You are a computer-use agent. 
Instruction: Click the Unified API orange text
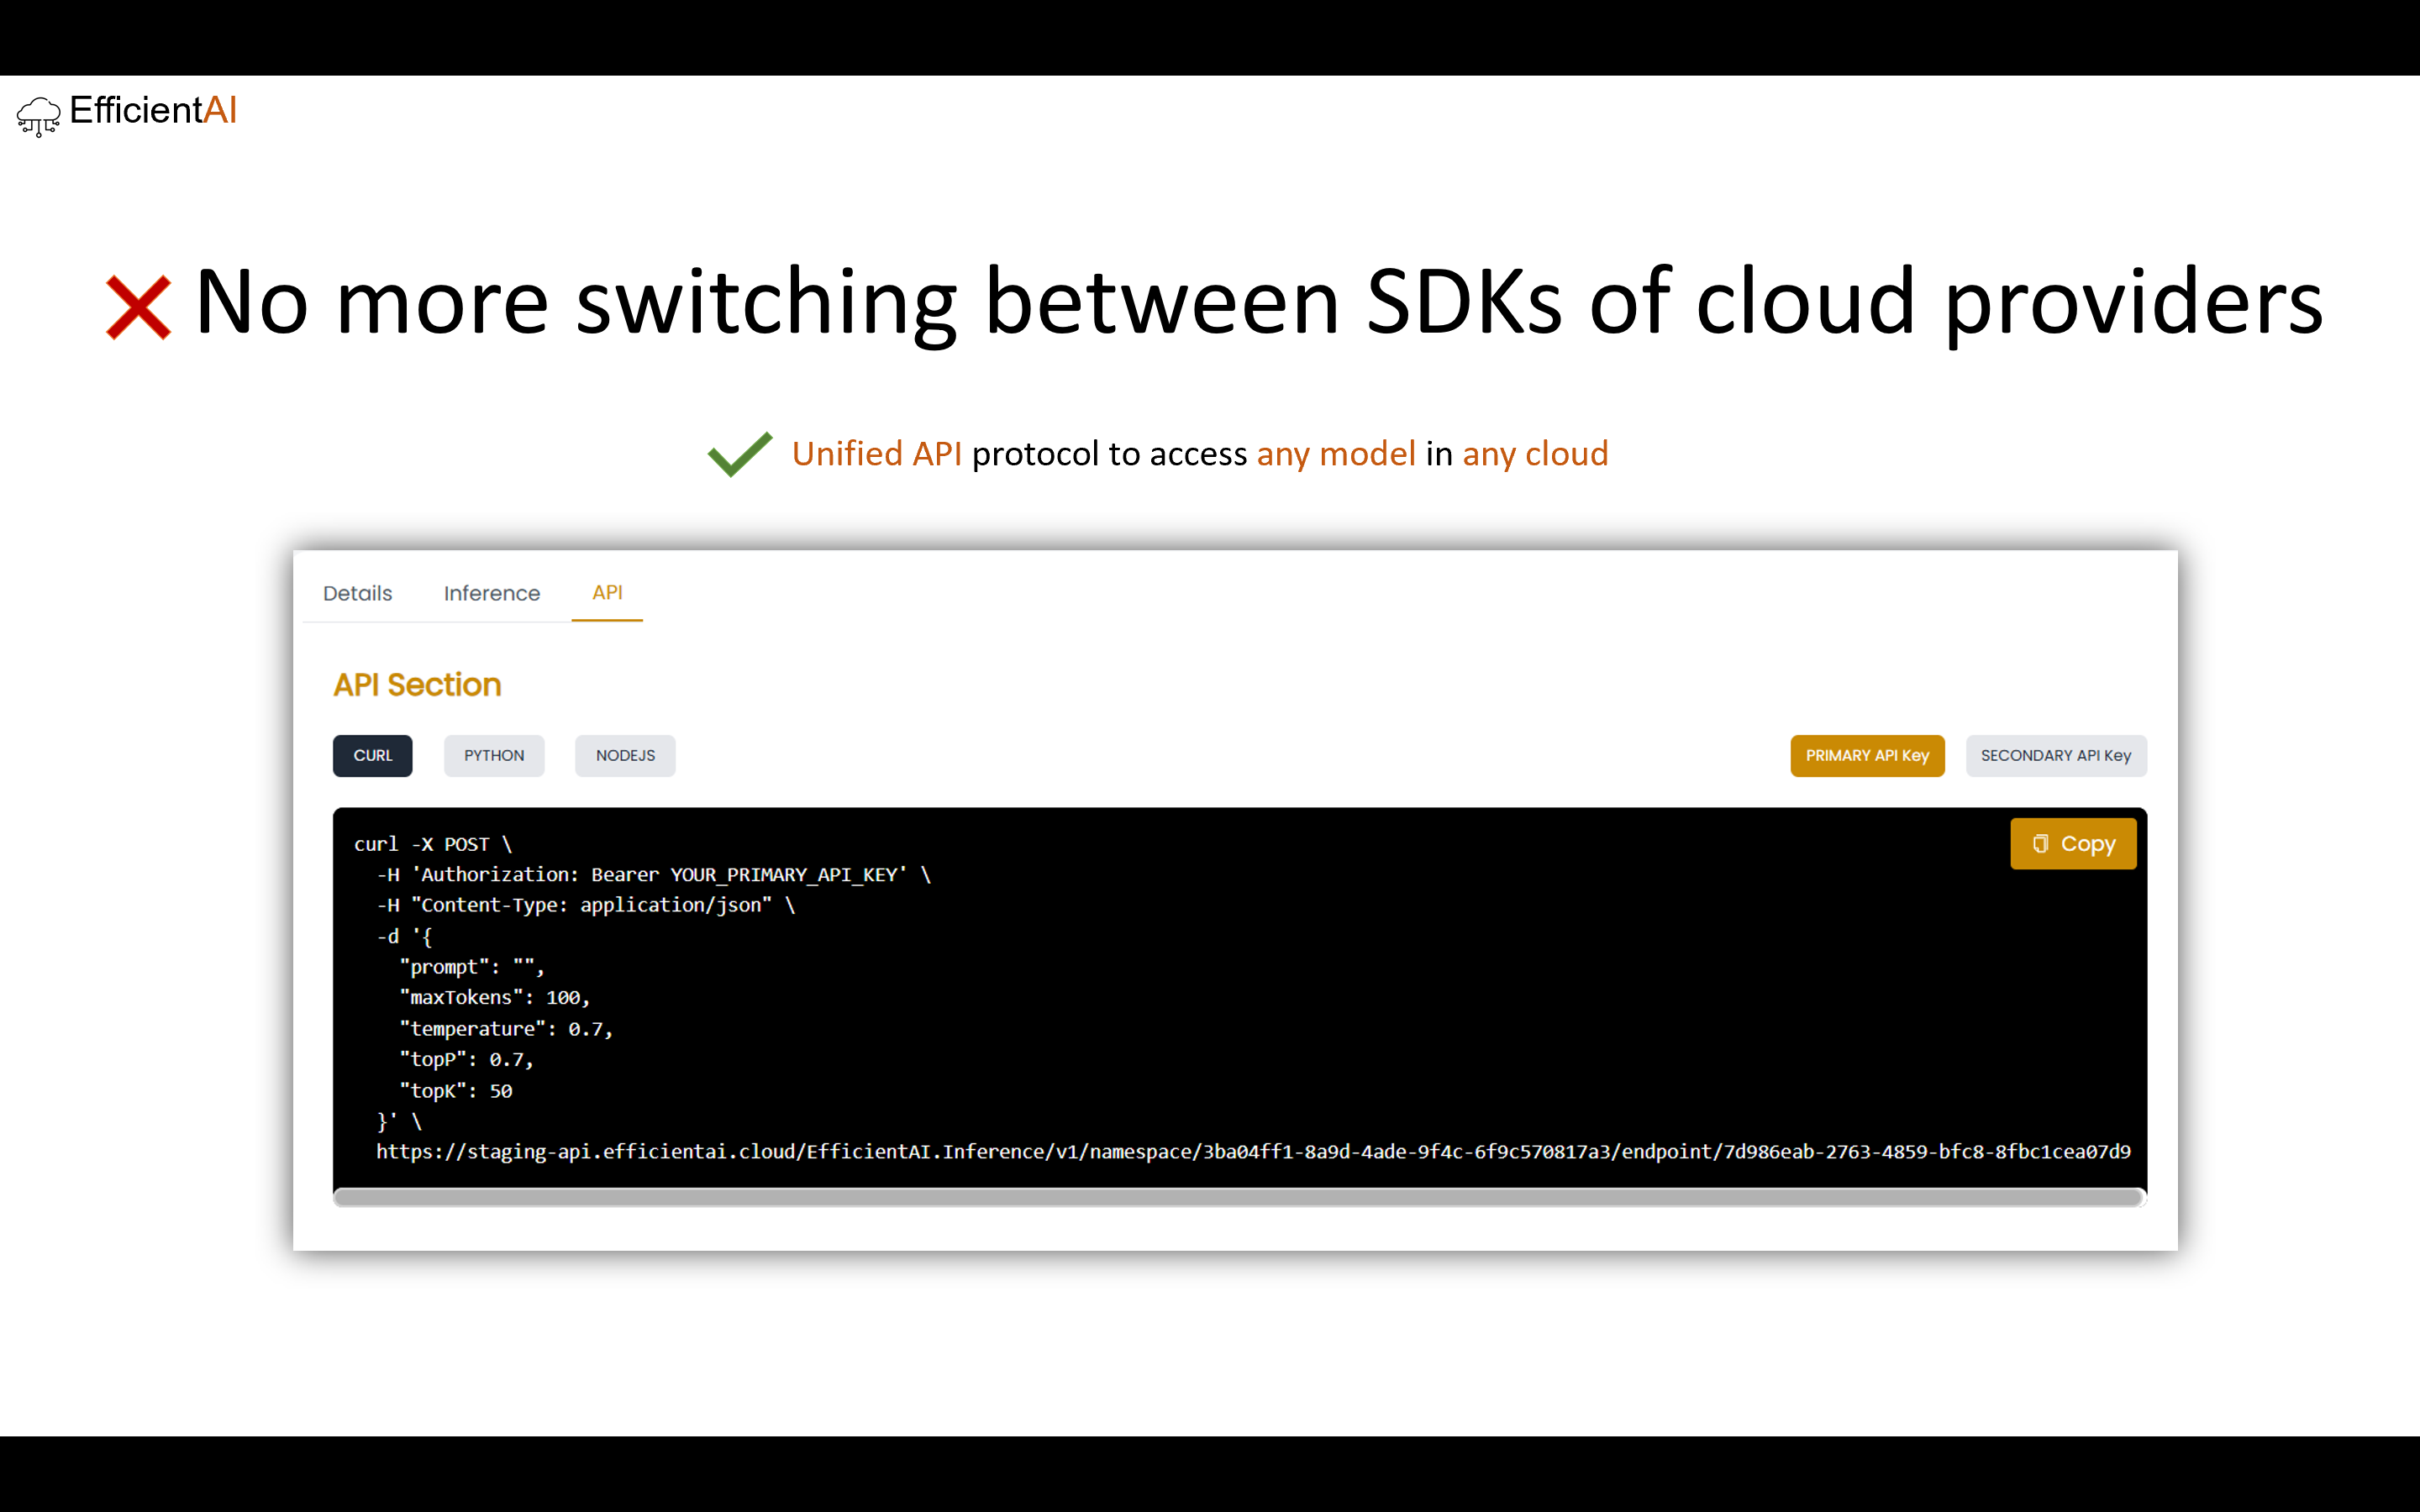876,454
